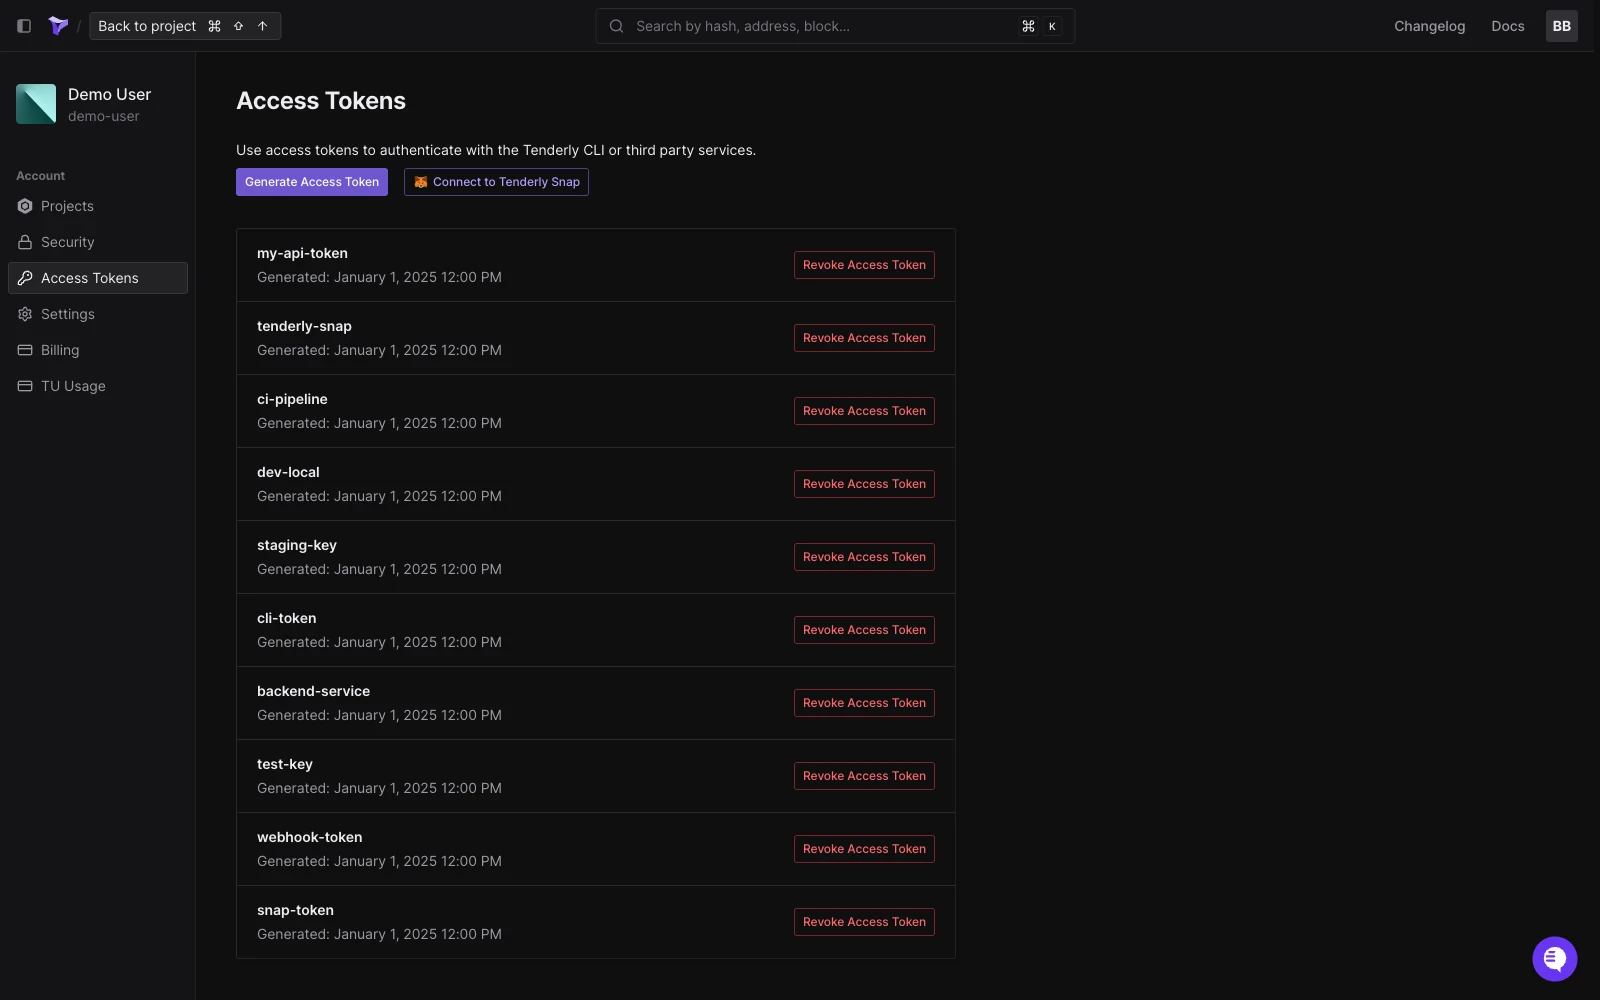Open the Security section
Image resolution: width=1600 pixels, height=1000 pixels.
(x=98, y=242)
